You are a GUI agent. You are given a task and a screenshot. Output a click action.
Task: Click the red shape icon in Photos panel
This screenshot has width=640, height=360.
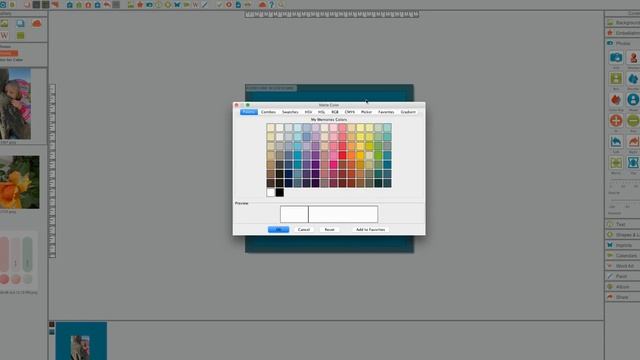[x=616, y=99]
